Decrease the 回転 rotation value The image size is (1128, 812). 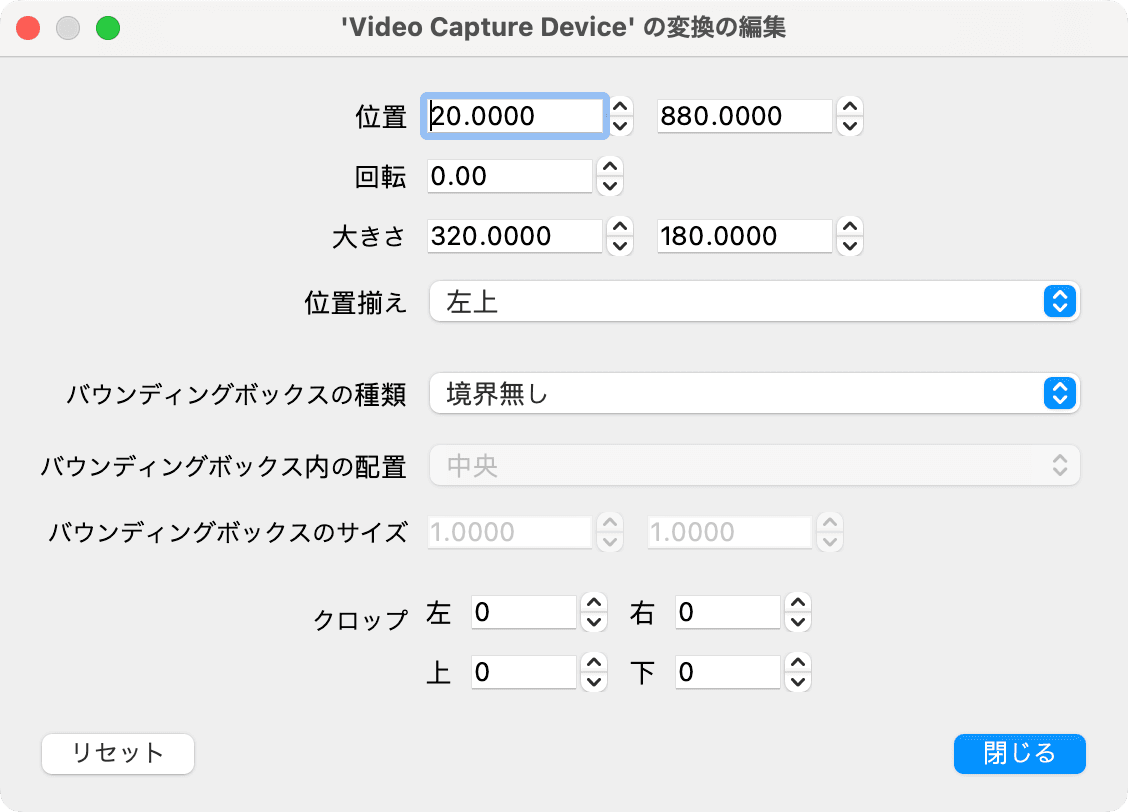coord(610,186)
